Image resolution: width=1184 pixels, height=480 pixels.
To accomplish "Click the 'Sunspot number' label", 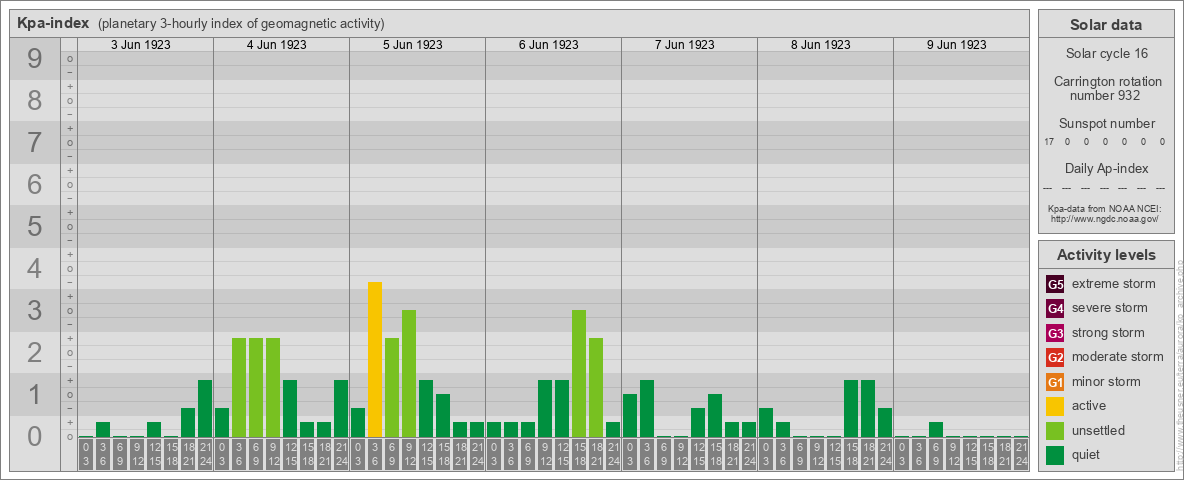I will click(1107, 123).
